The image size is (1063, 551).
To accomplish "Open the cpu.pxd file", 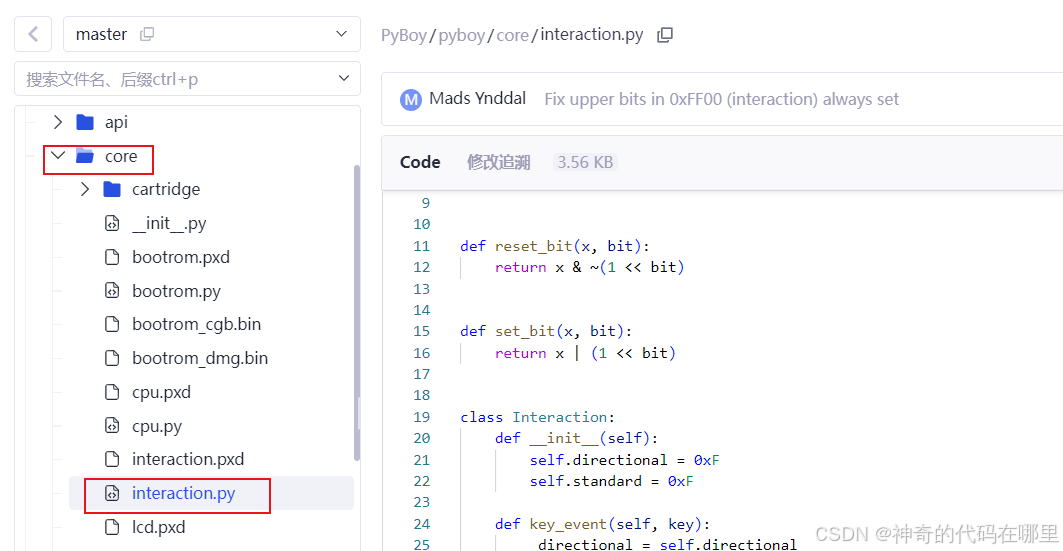I will click(x=161, y=392).
